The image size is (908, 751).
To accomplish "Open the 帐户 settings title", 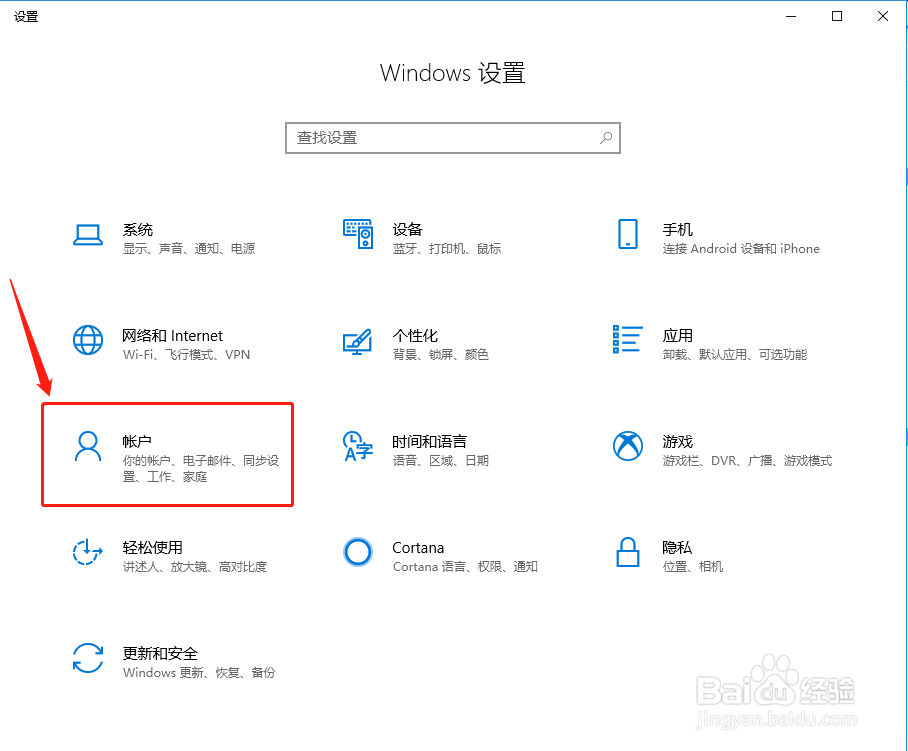I will point(137,442).
